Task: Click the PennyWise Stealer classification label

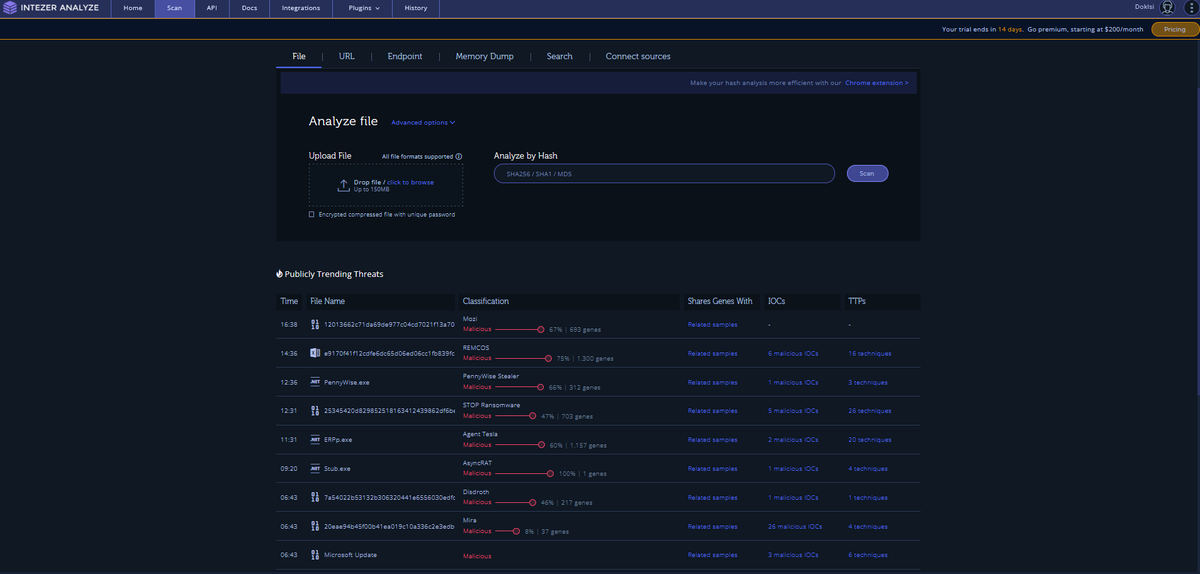Action: click(x=491, y=376)
